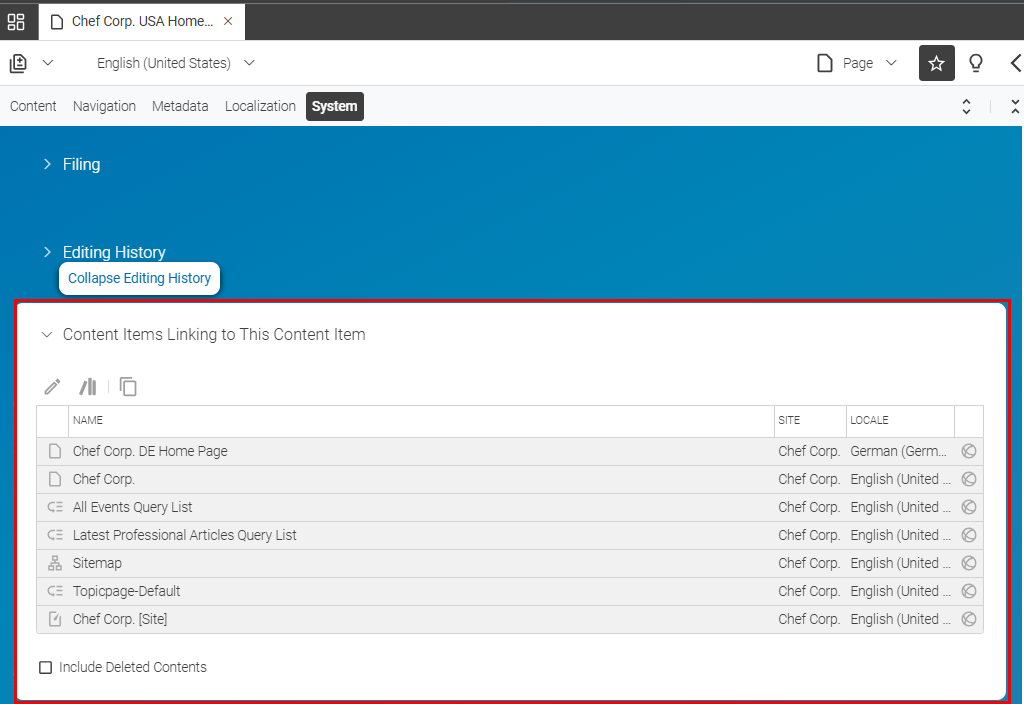The height and width of the screenshot is (704, 1024).
Task: Switch to the Metadata tab
Action: click(180, 106)
